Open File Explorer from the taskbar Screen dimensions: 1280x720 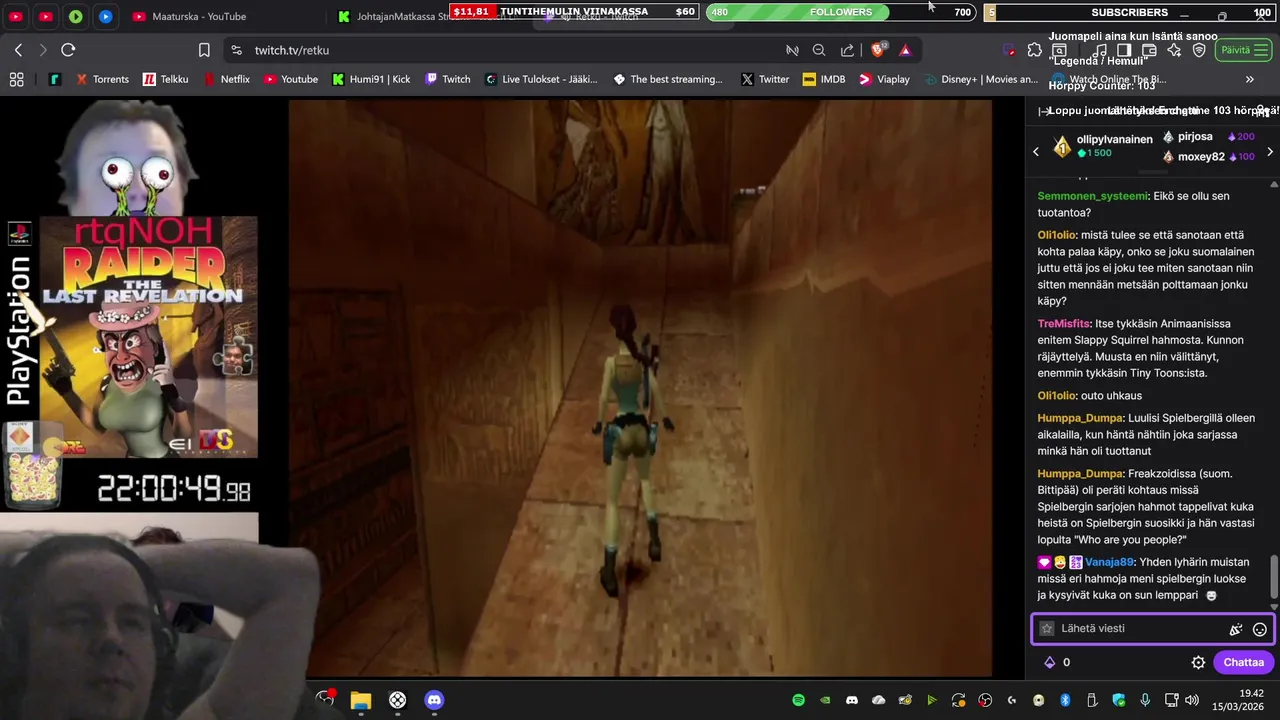point(361,700)
